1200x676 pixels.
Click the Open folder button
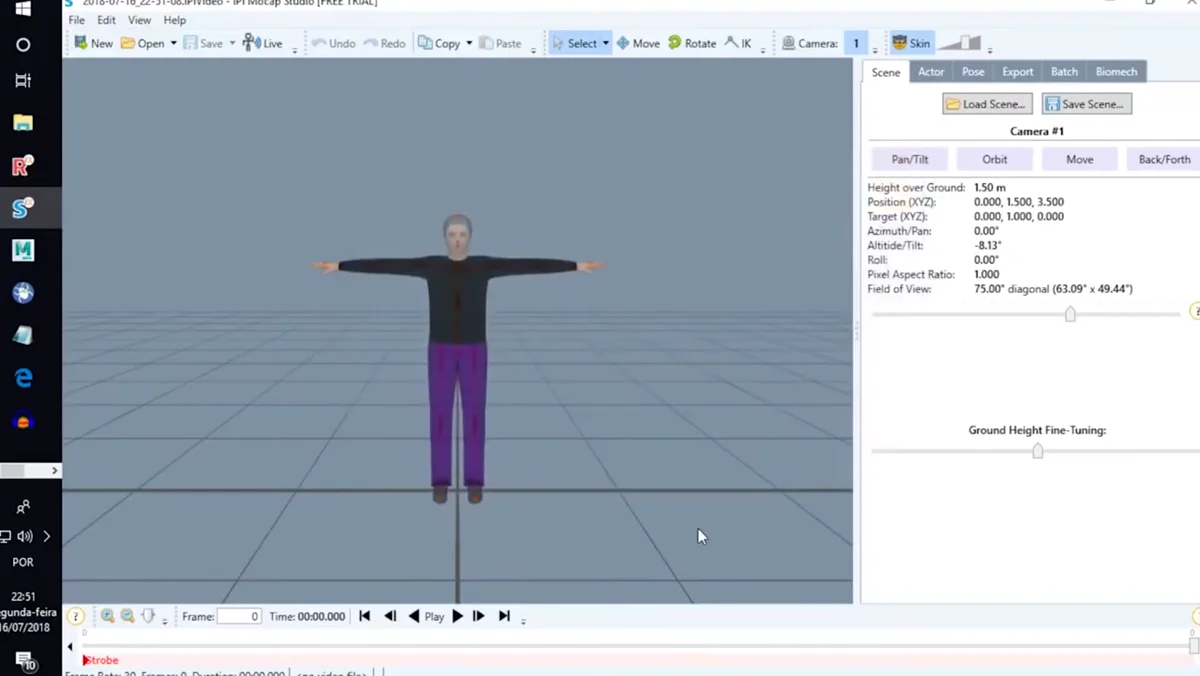tap(142, 43)
